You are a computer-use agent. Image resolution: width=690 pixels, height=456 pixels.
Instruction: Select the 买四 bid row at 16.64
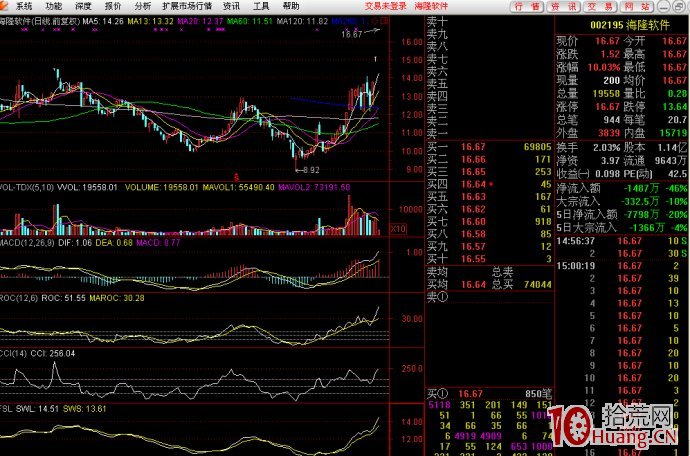(489, 184)
